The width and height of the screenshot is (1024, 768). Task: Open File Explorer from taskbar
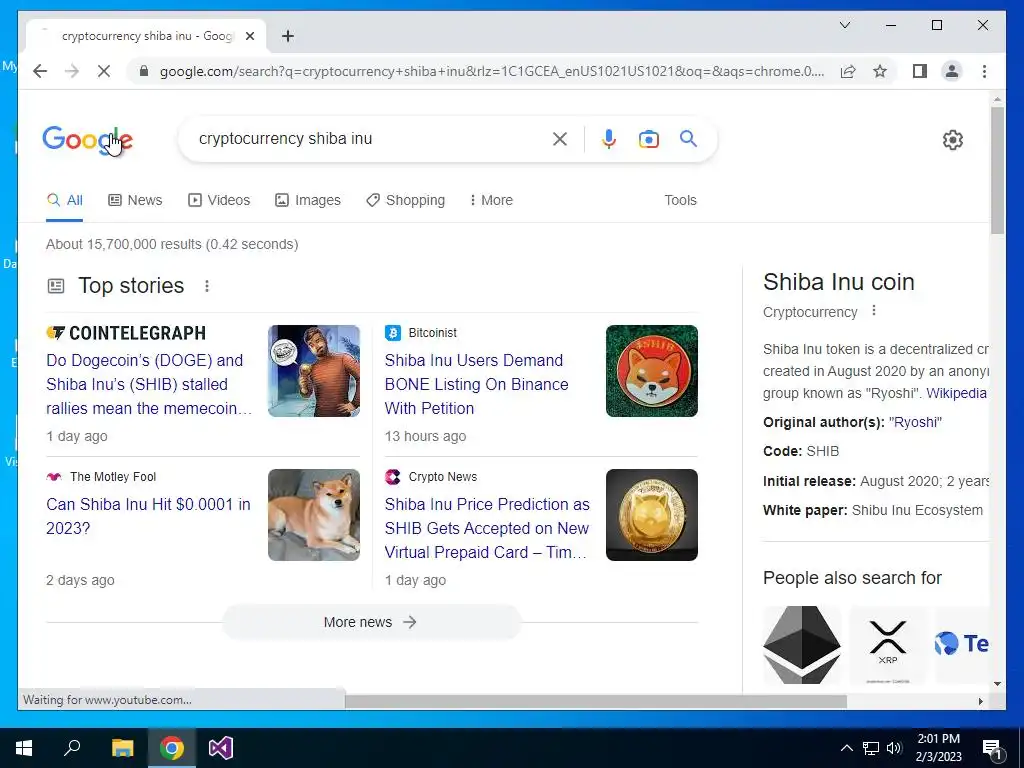[122, 748]
